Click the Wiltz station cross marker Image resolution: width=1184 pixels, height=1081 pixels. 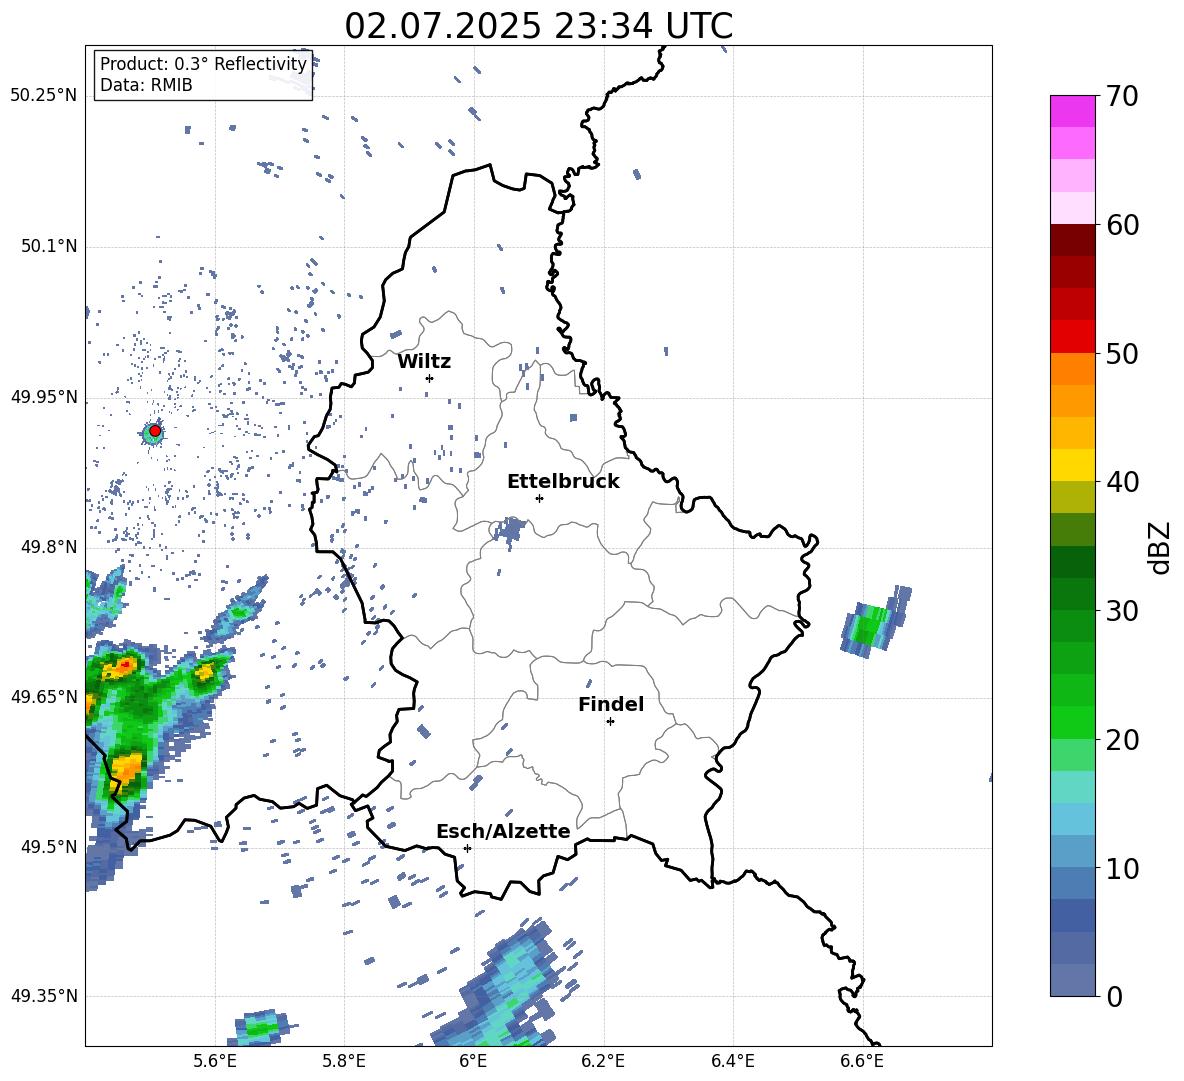(x=430, y=378)
